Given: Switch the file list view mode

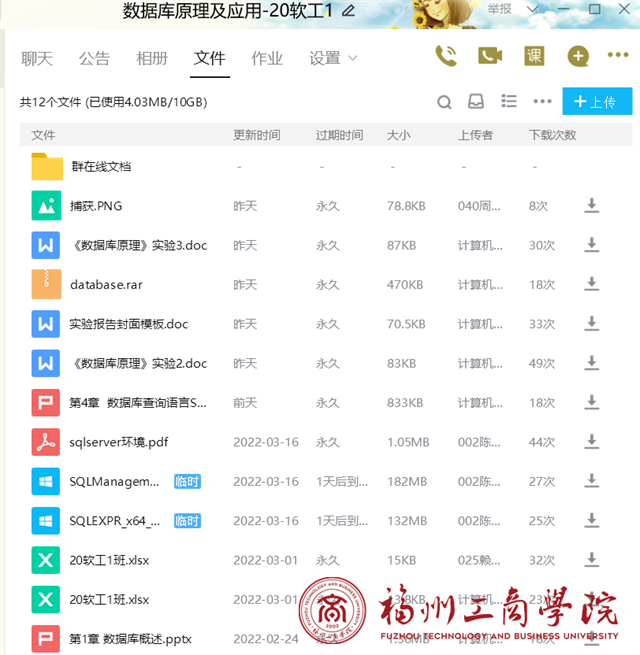Looking at the screenshot, I should click(x=509, y=101).
